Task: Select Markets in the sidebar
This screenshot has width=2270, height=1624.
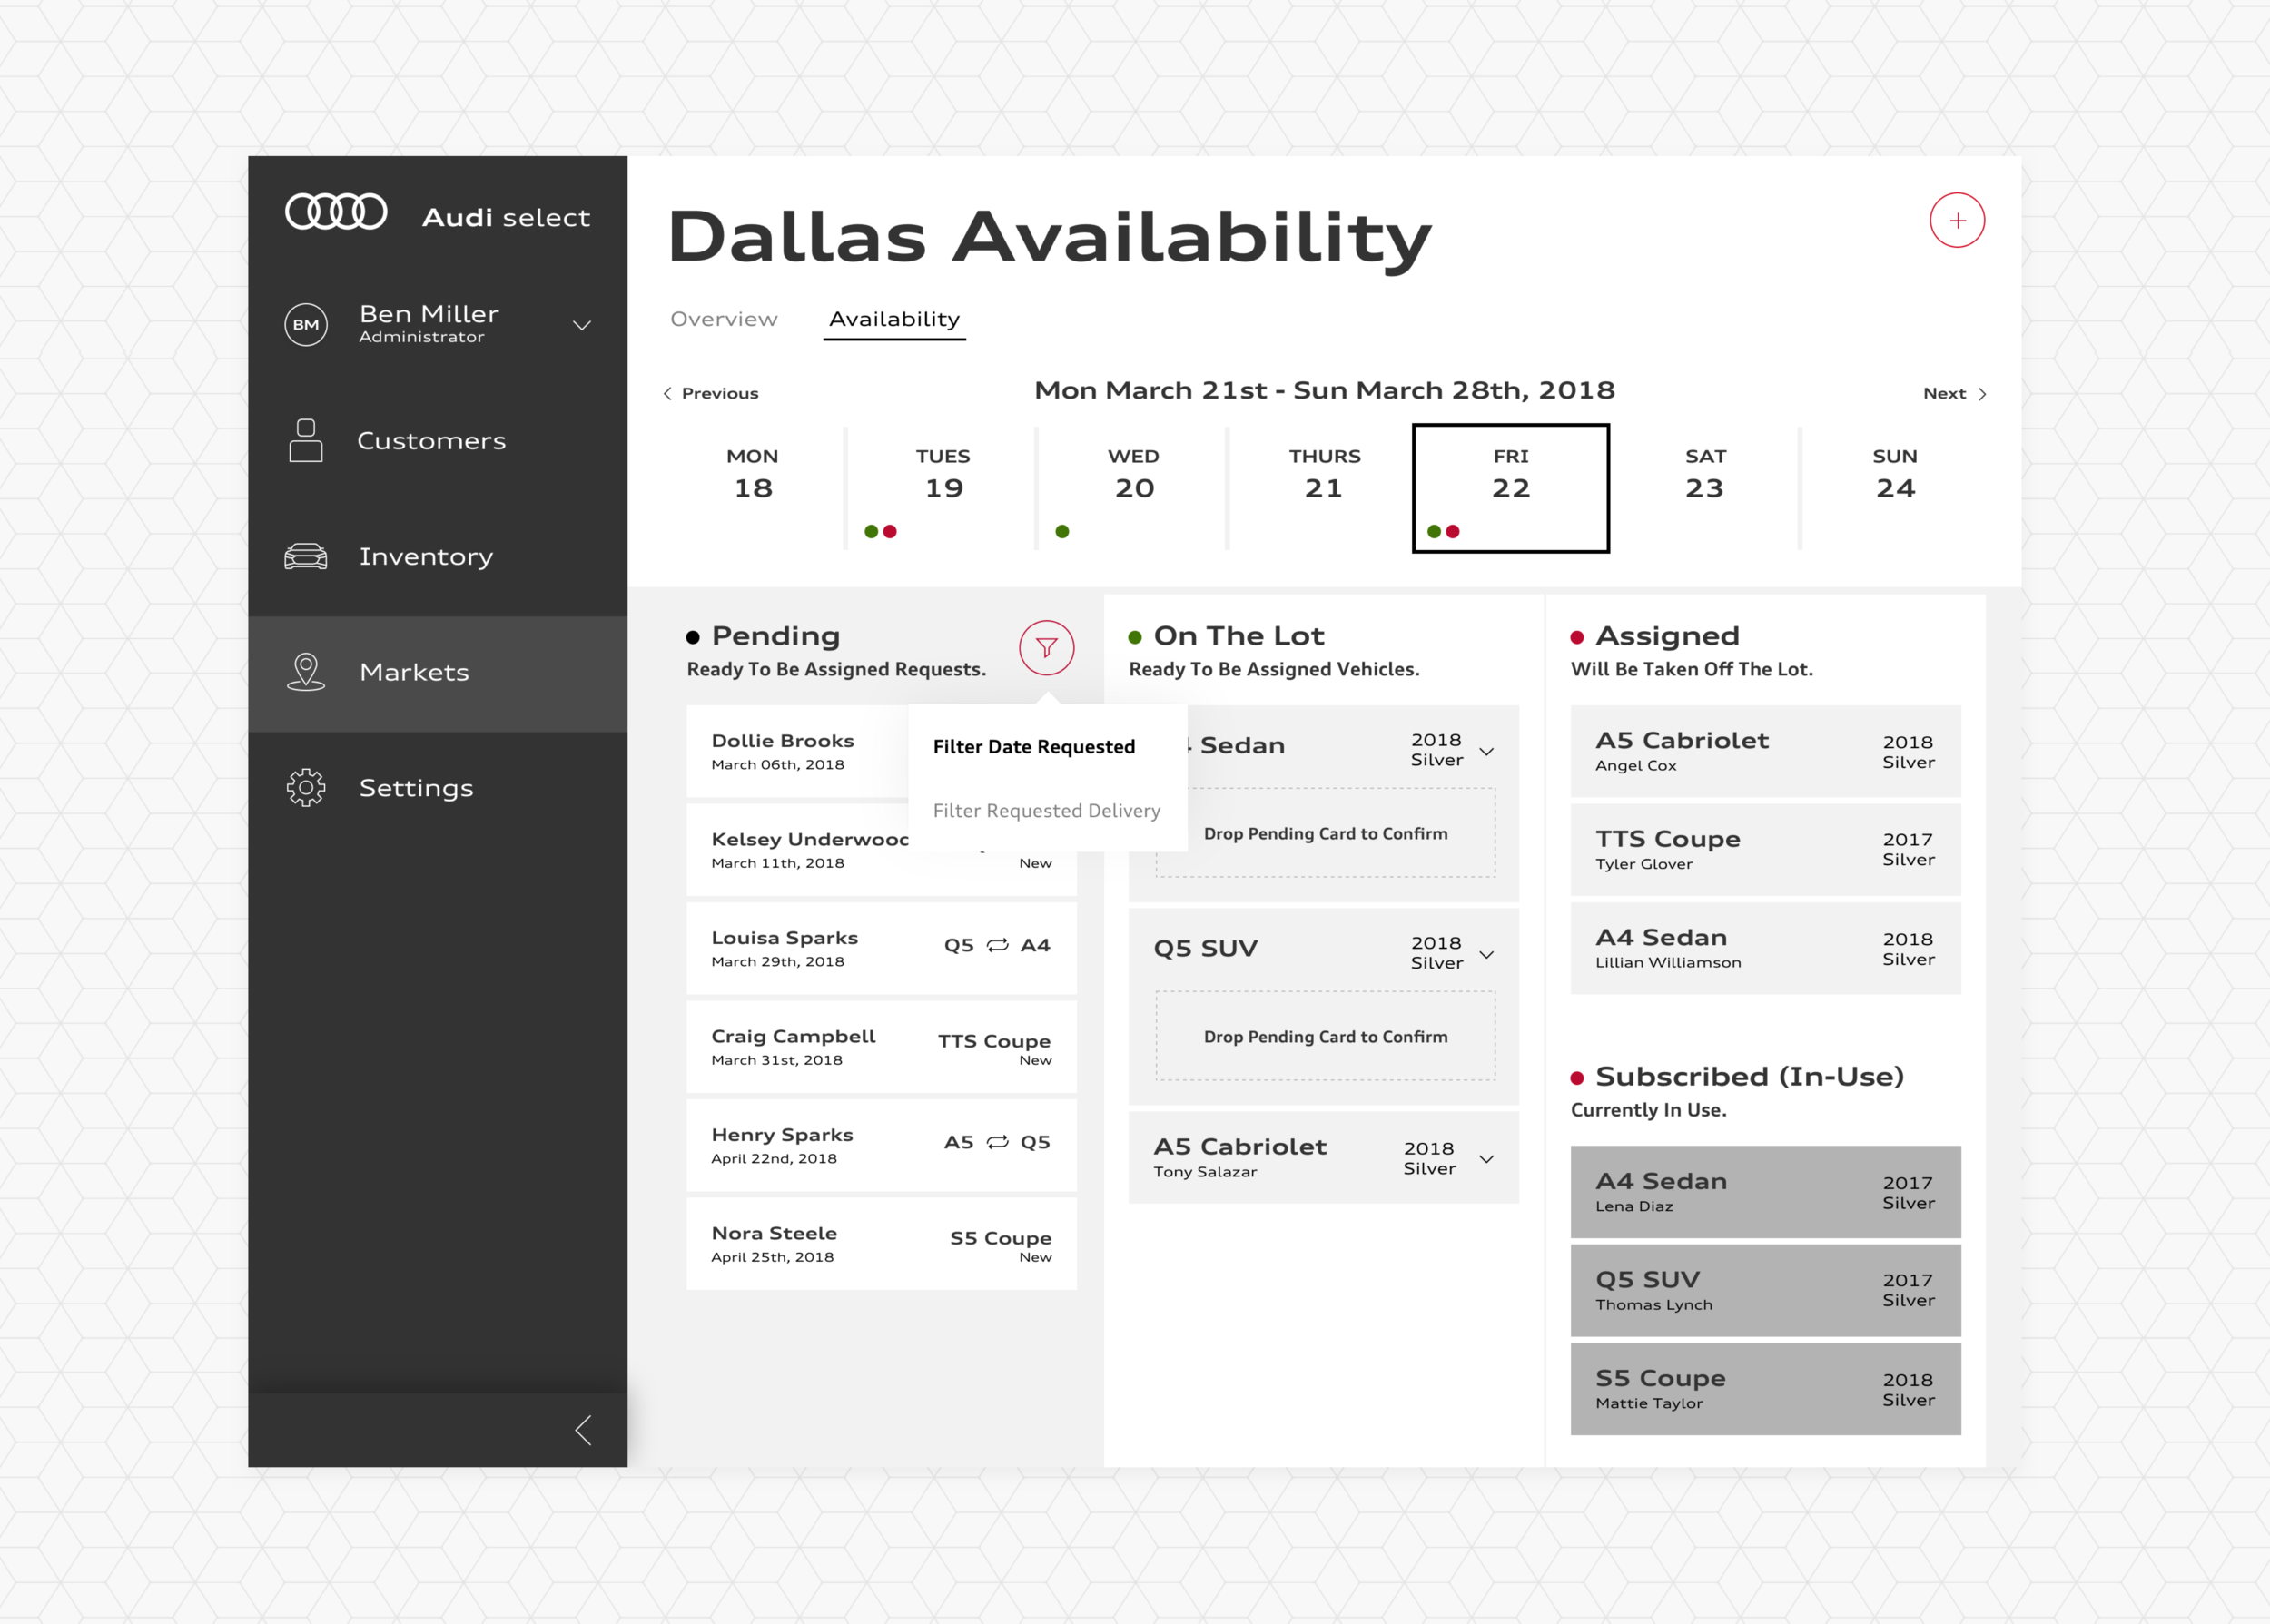Action: click(438, 673)
